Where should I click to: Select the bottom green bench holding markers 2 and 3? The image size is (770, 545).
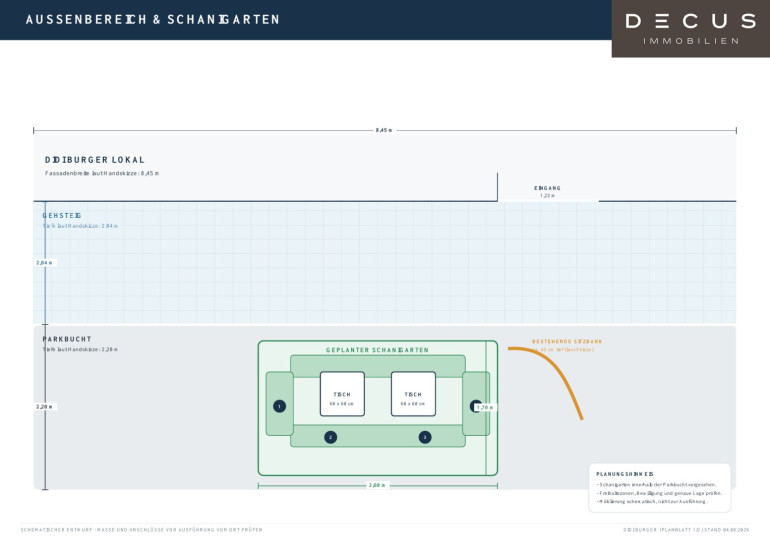(378, 436)
